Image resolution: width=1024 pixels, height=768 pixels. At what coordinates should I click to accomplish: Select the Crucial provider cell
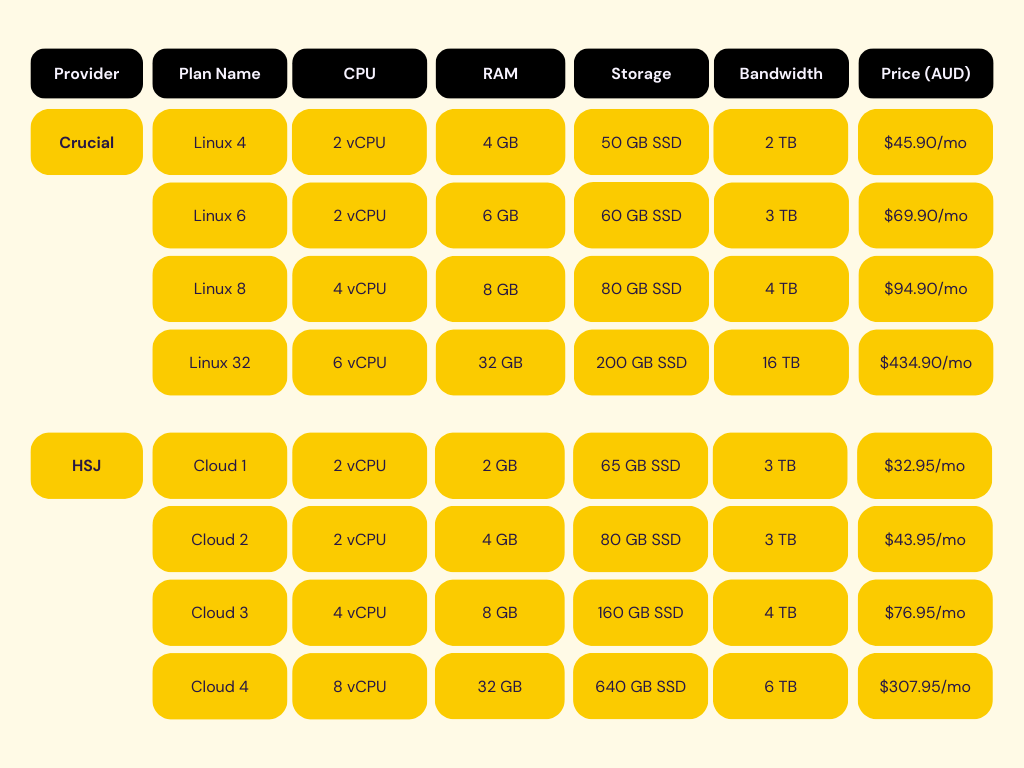pyautogui.click(x=87, y=142)
